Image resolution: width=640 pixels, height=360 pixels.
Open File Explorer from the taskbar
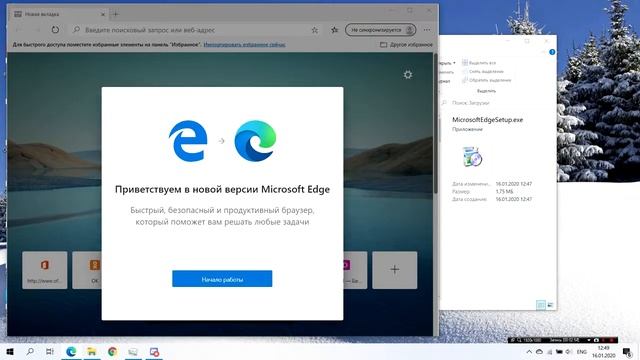pos(91,351)
